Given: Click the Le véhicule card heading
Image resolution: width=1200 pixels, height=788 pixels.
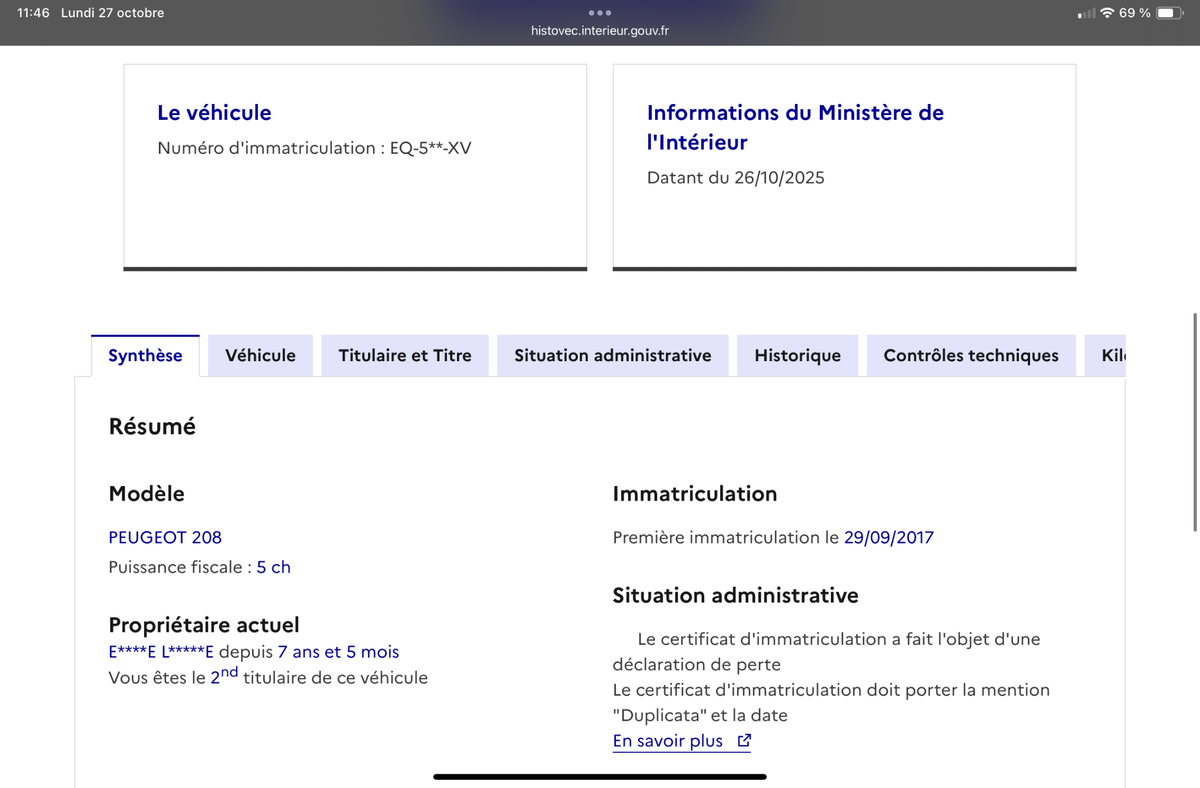Looking at the screenshot, I should pyautogui.click(x=214, y=113).
